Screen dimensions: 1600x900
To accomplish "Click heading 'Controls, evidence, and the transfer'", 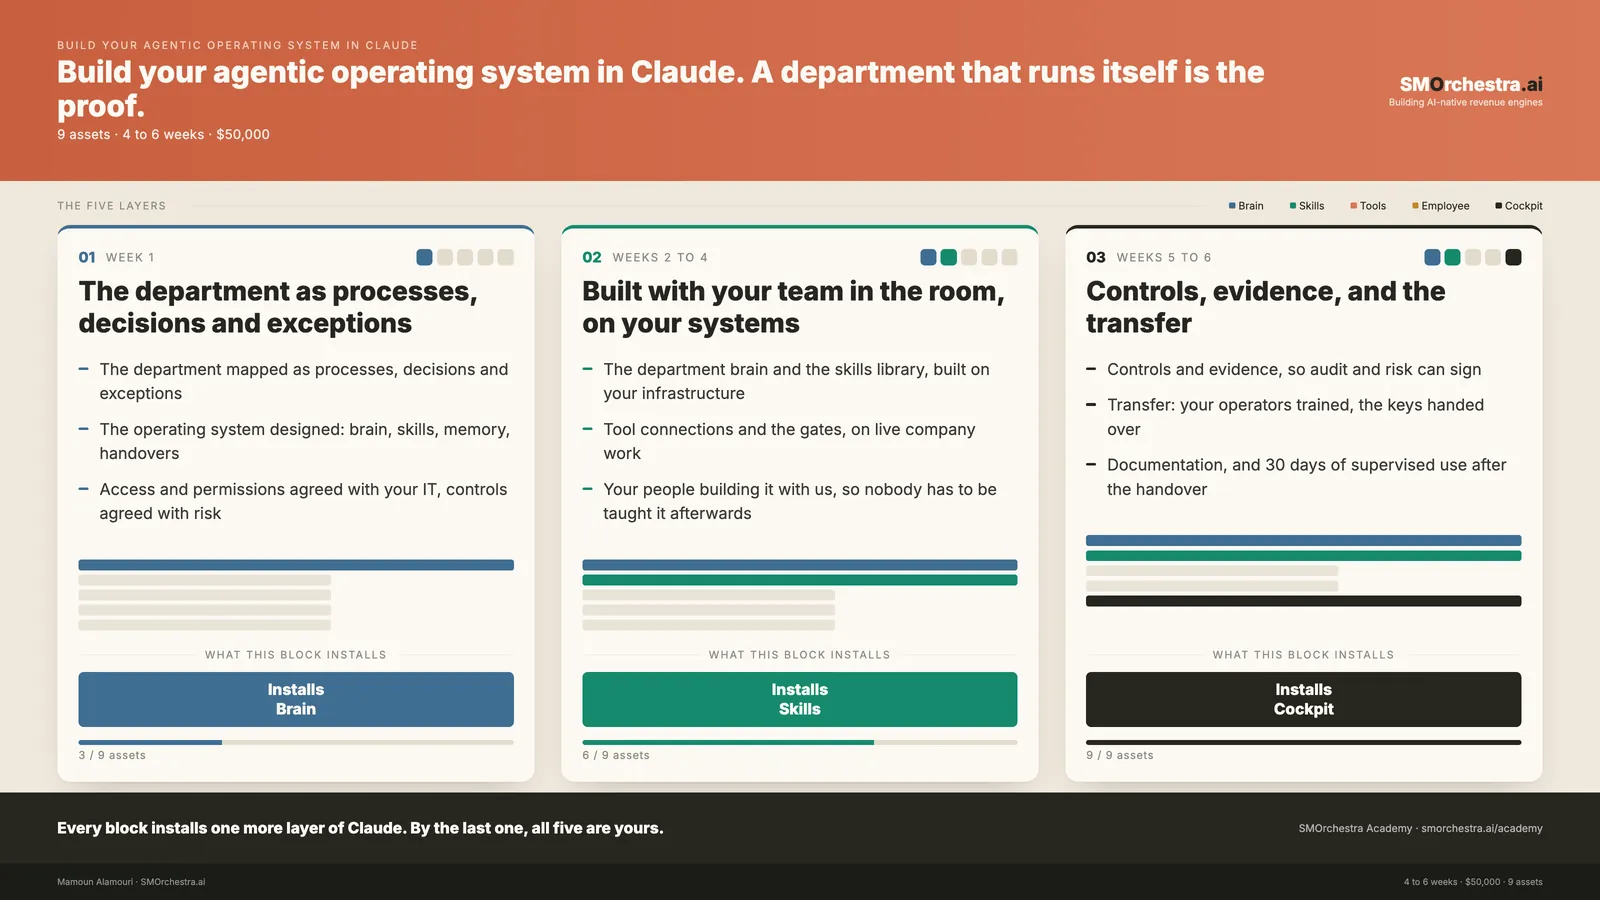I will click(x=1266, y=307).
